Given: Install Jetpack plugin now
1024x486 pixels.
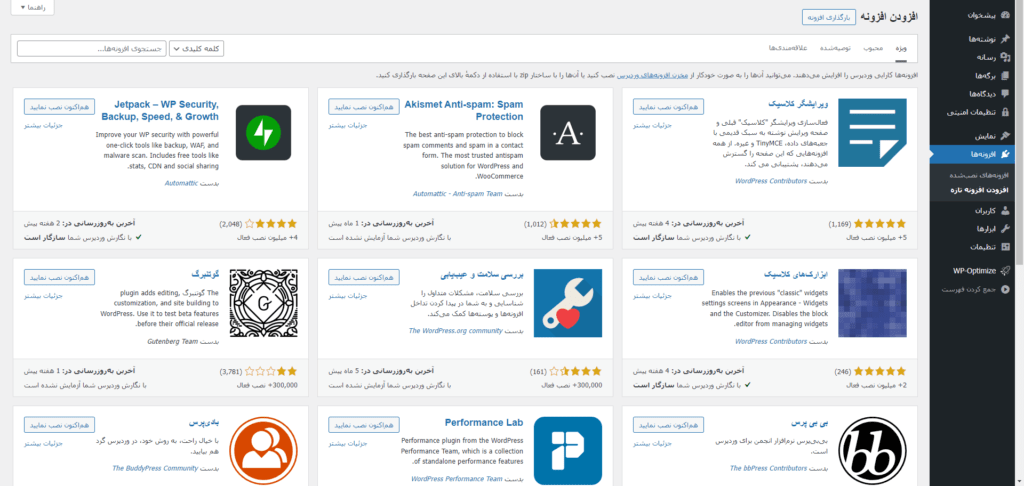Looking at the screenshot, I should (x=59, y=106).
